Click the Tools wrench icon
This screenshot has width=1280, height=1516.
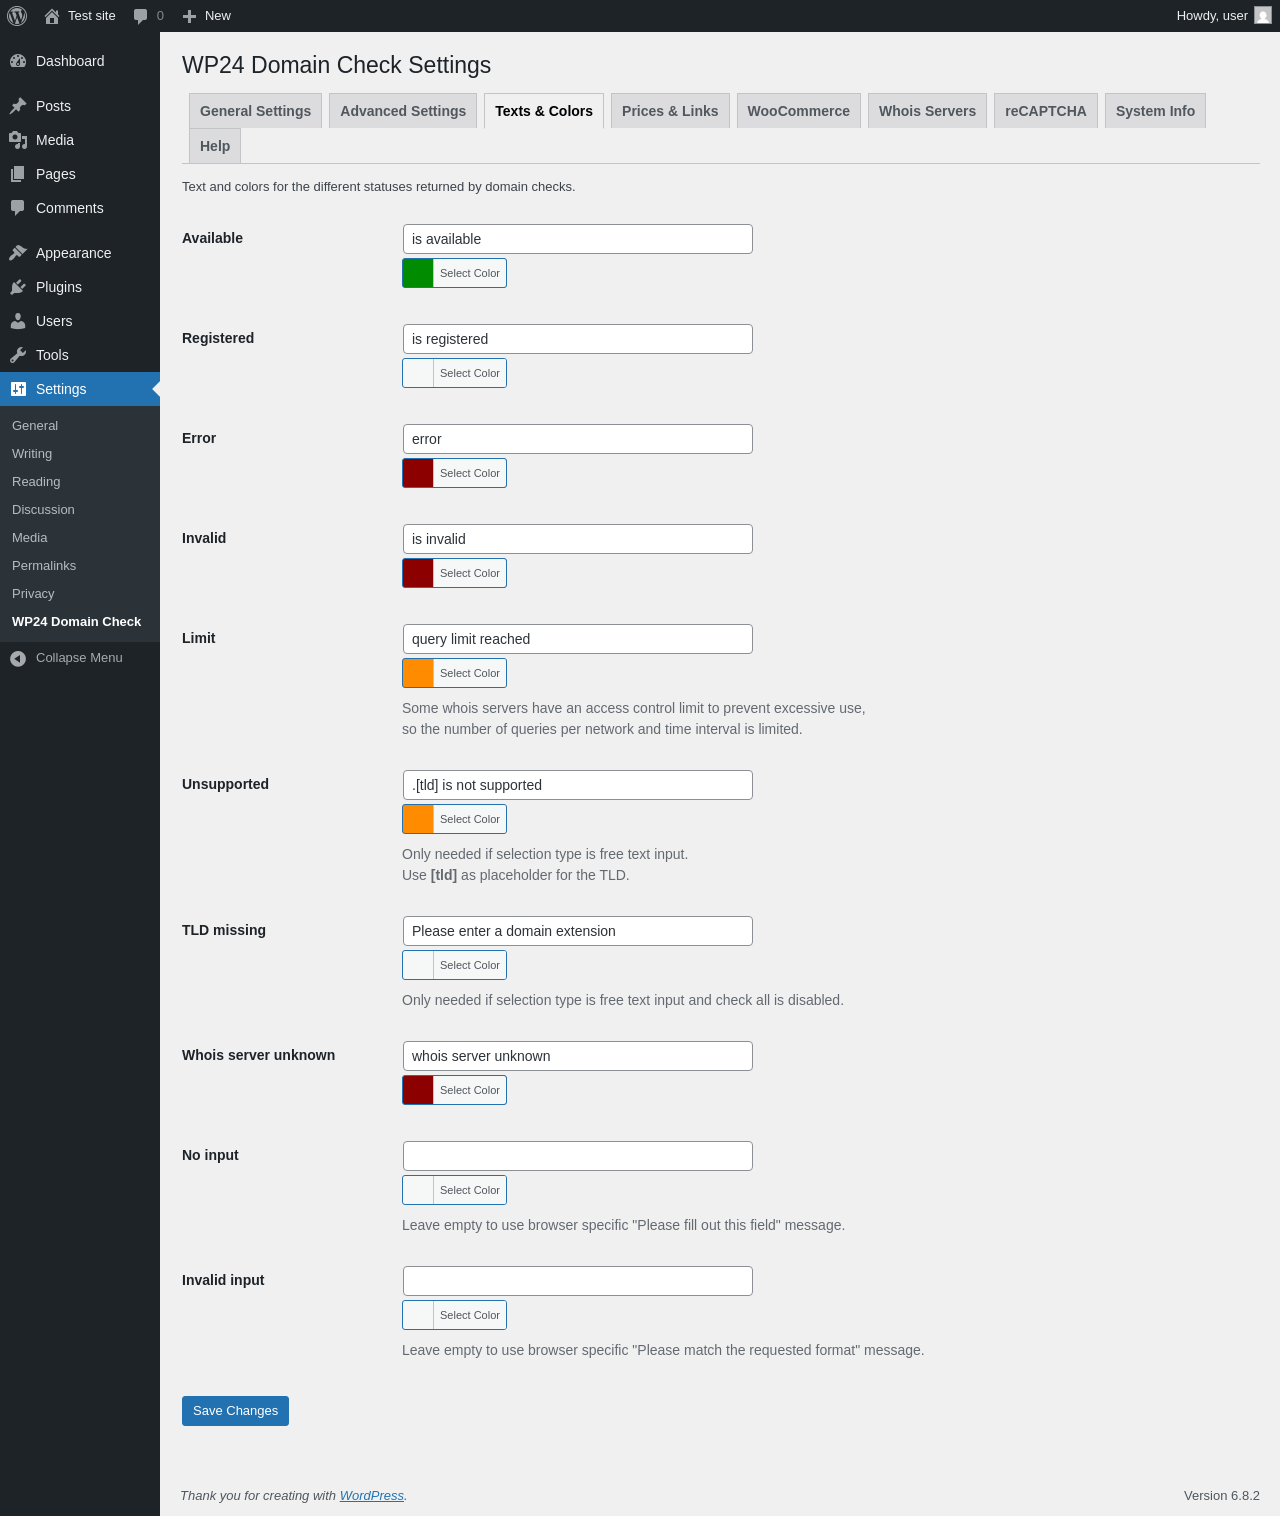[x=18, y=355]
